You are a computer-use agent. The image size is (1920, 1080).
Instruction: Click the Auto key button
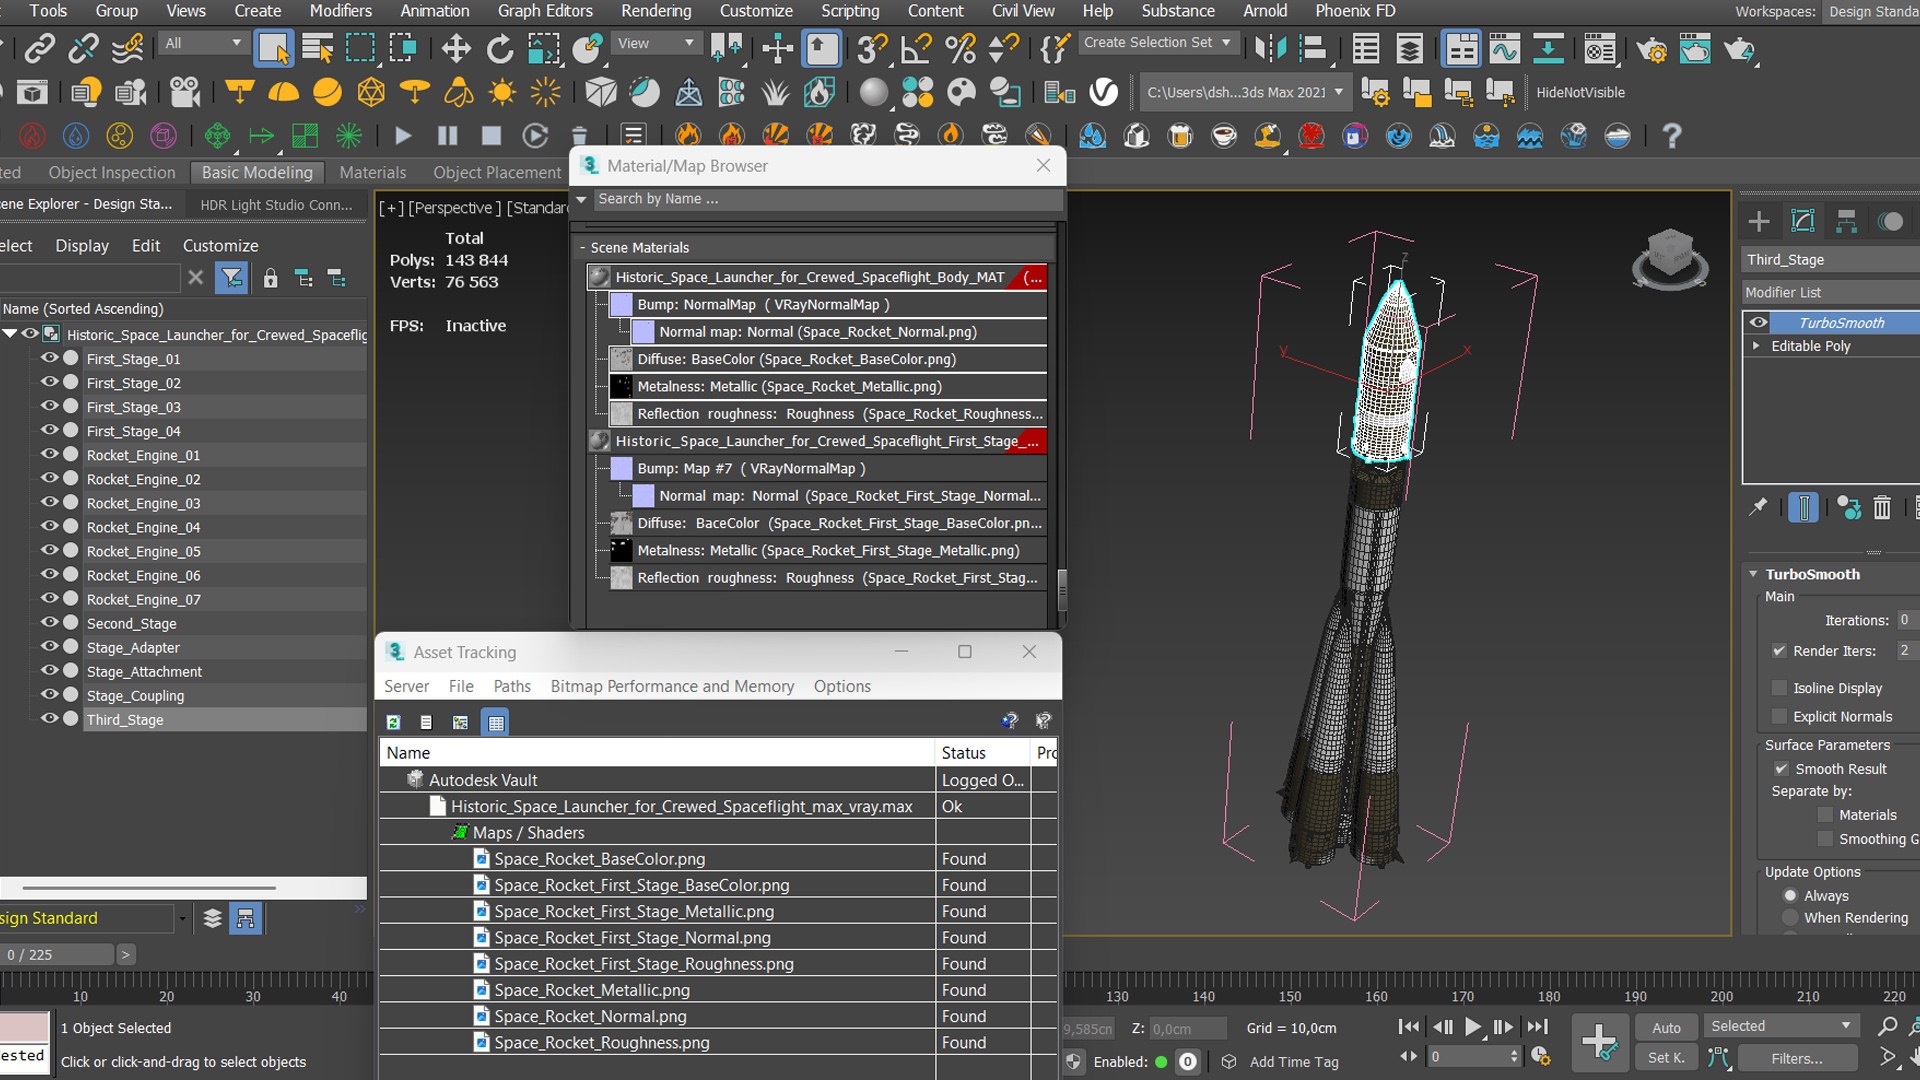tap(1666, 1027)
